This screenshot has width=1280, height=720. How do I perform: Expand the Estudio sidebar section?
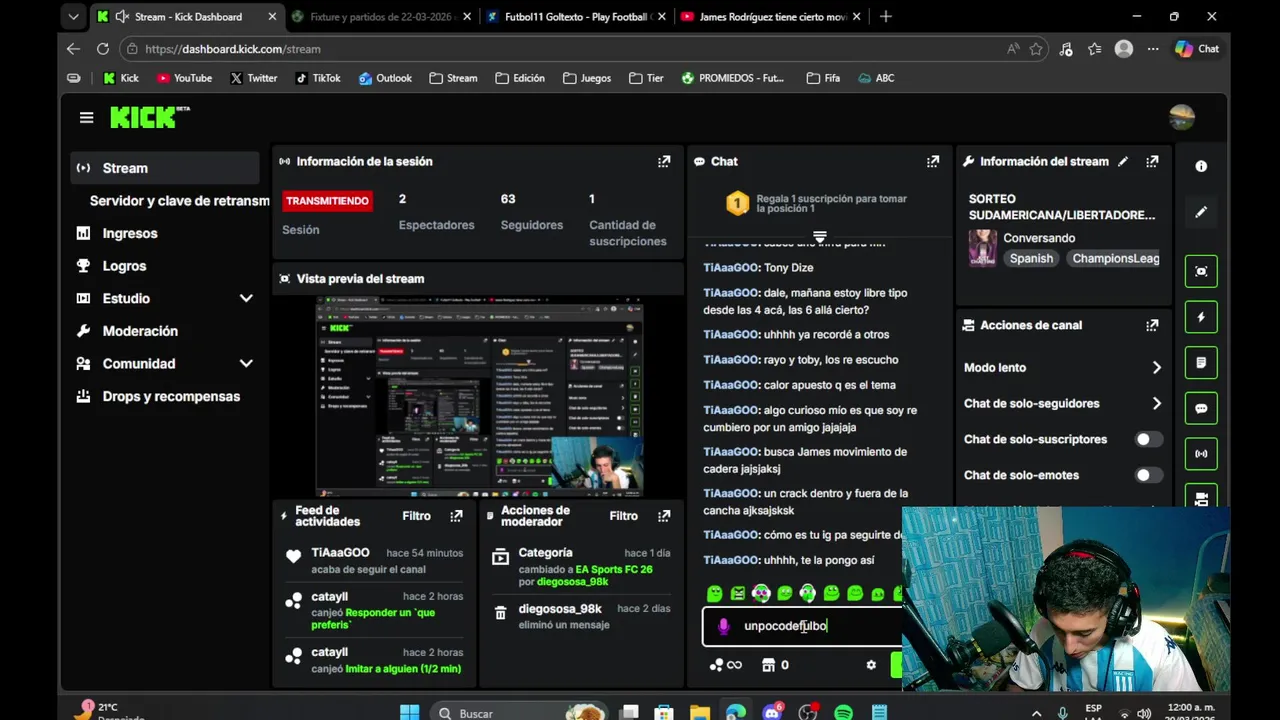pos(246,298)
